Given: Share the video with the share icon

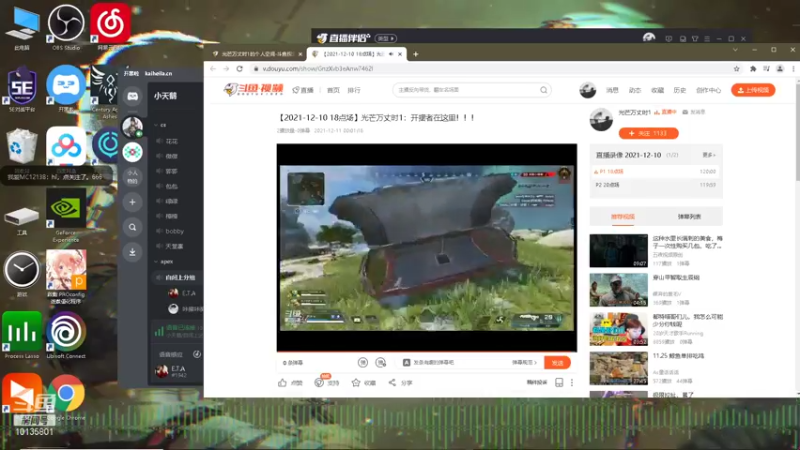Looking at the screenshot, I should pos(392,382).
